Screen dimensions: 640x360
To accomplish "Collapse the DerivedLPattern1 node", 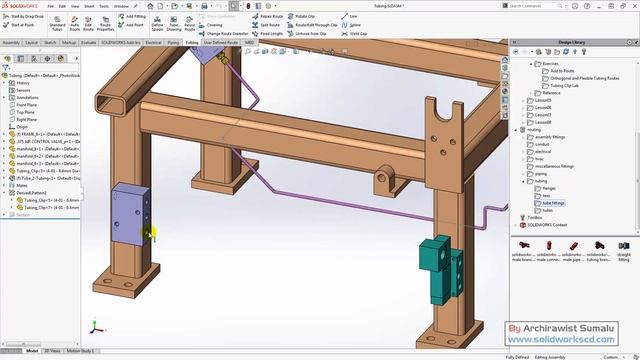I will tap(4, 193).
